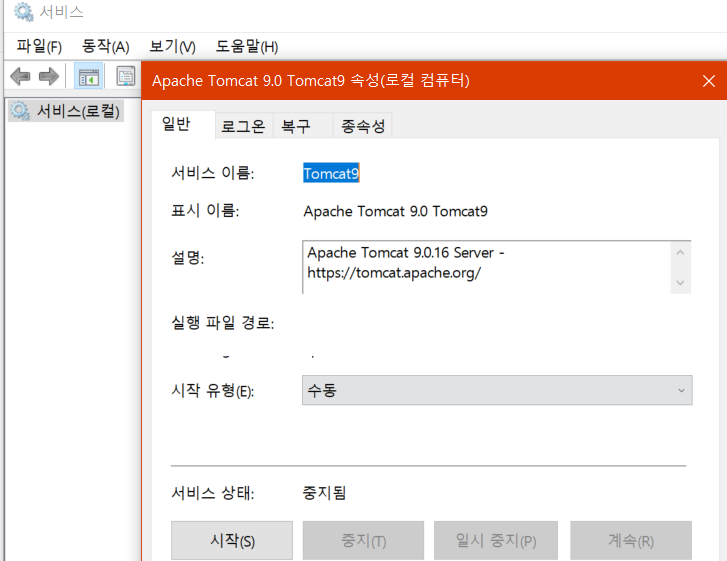The image size is (727, 561).
Task: Click the 일시 중지(P) button
Action: coord(496,541)
